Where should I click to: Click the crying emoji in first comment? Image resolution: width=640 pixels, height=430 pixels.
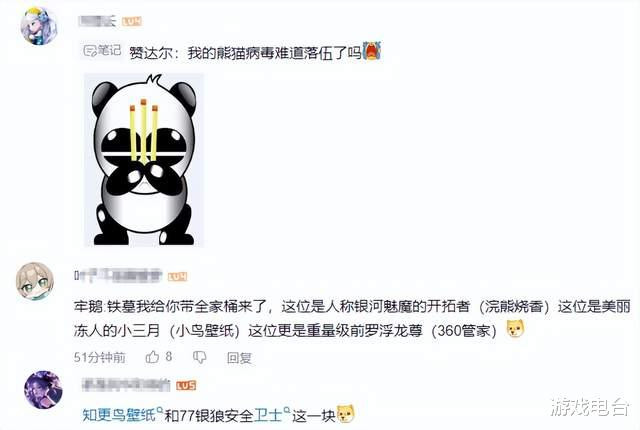tap(372, 51)
